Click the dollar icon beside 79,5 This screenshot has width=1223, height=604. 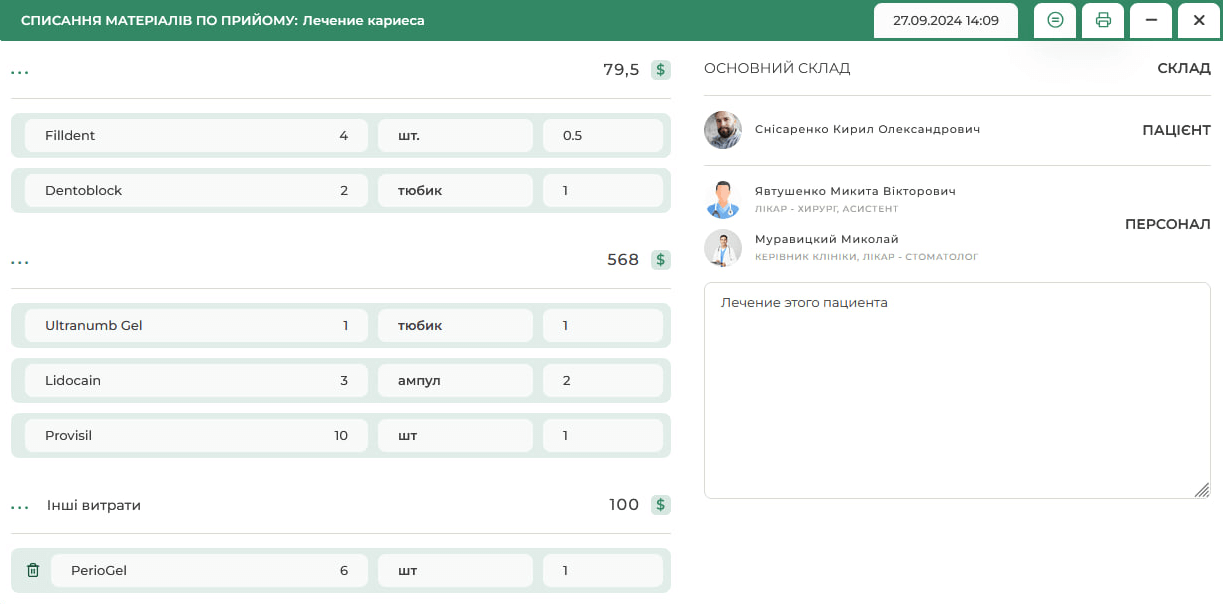660,70
